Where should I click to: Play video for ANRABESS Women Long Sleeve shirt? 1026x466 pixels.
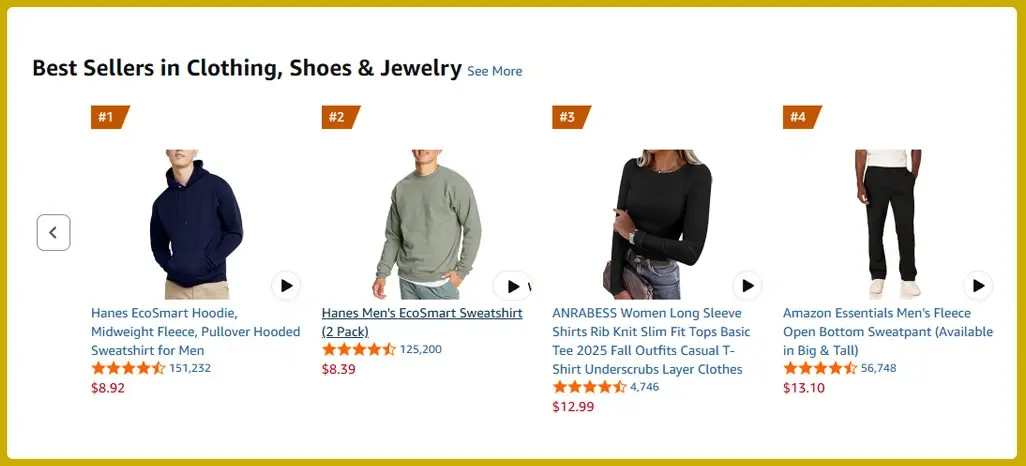[747, 286]
